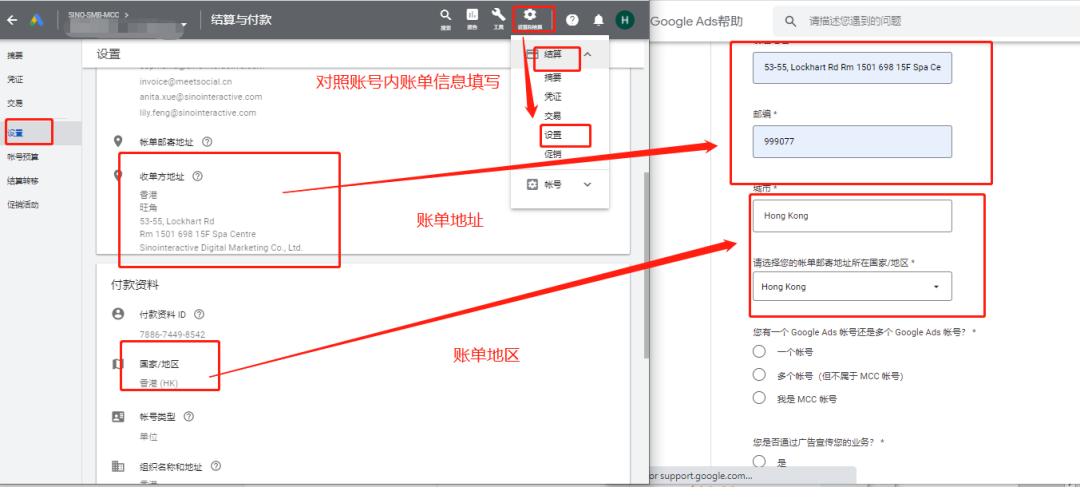Click search icon in Google Ads帮助 bar

pyautogui.click(x=791, y=21)
